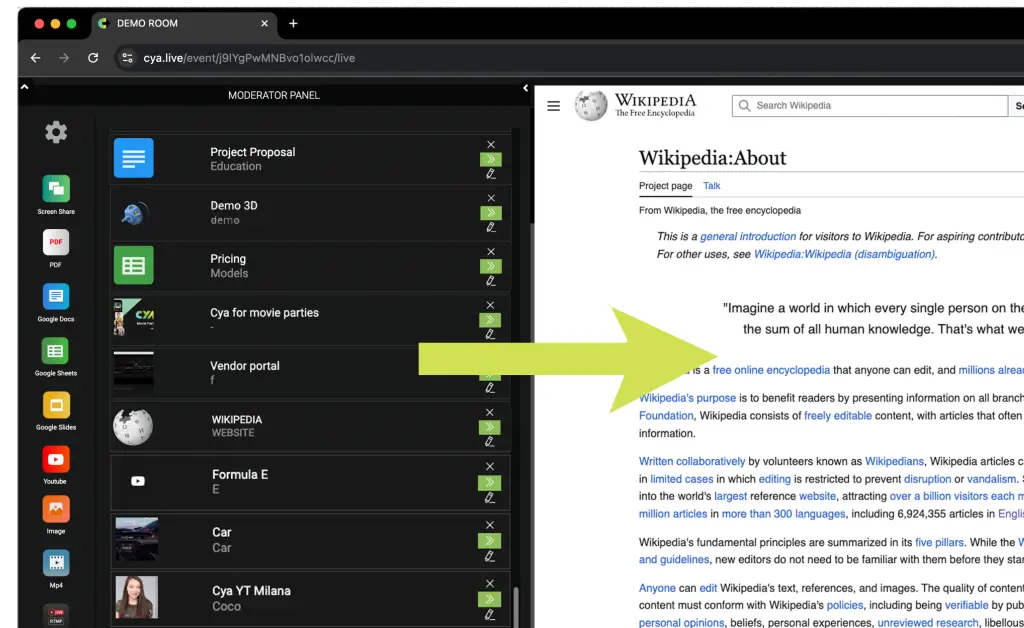Follow the 'more than 300 languages' link
This screenshot has height=628, width=1024.
(x=783, y=514)
